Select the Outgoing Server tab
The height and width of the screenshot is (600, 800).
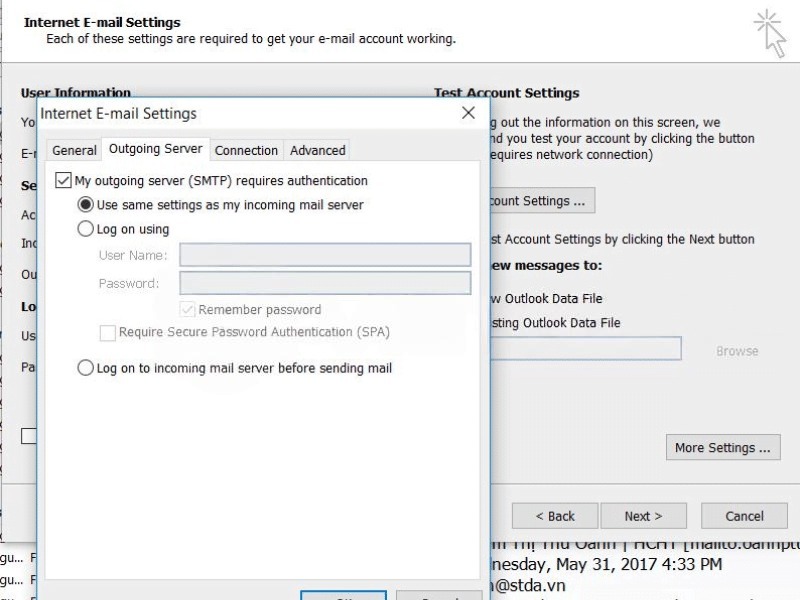155,149
